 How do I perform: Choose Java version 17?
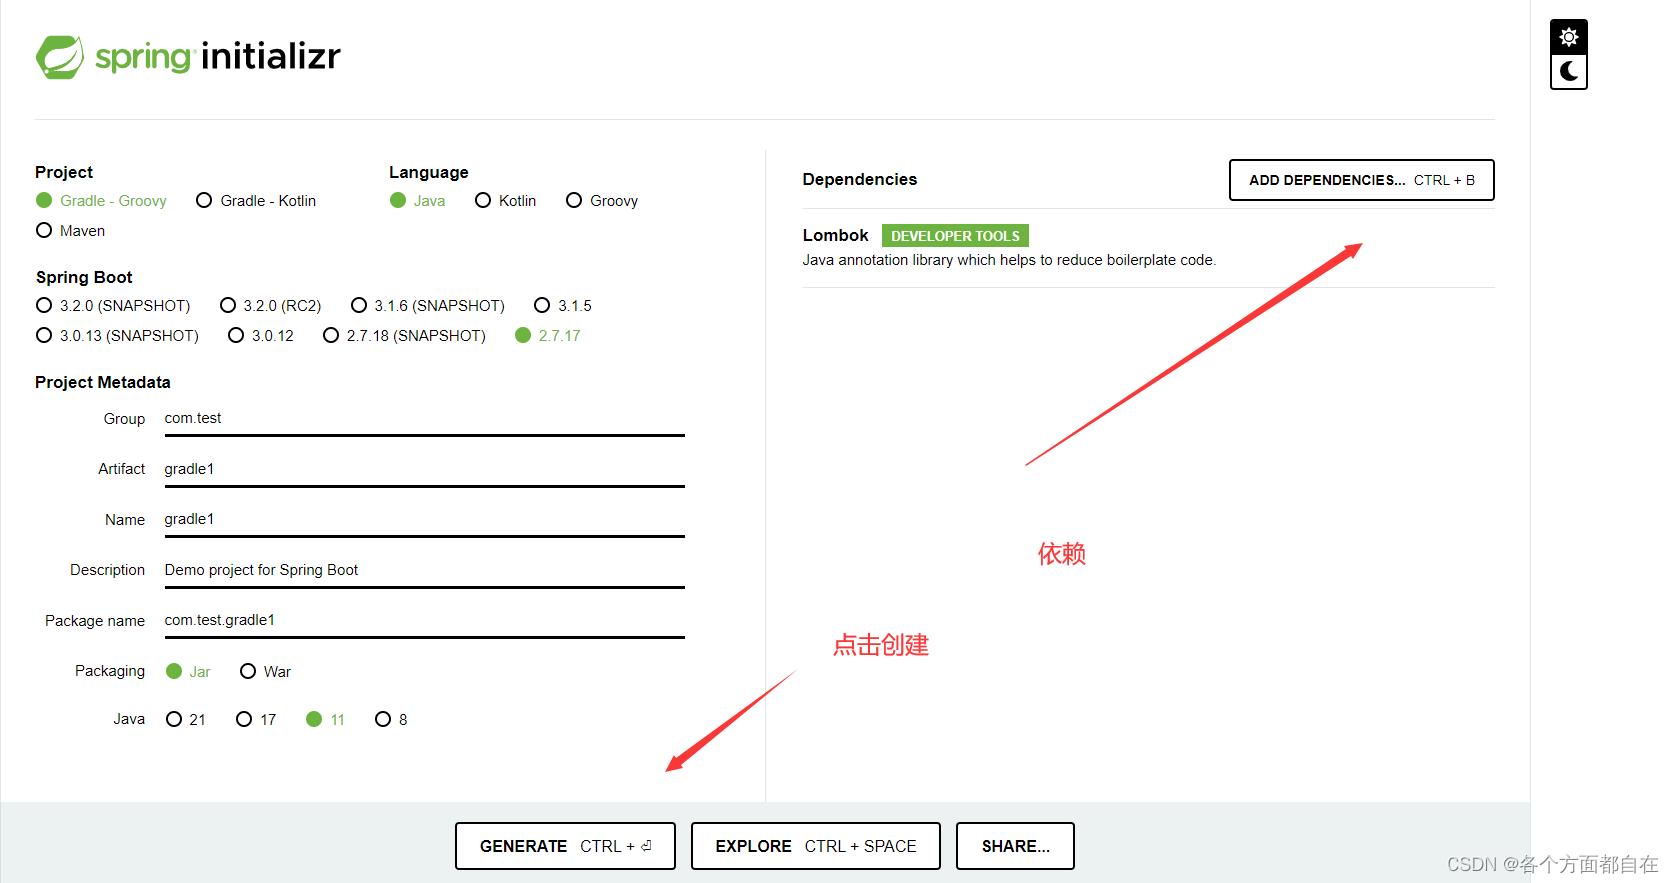click(x=256, y=720)
